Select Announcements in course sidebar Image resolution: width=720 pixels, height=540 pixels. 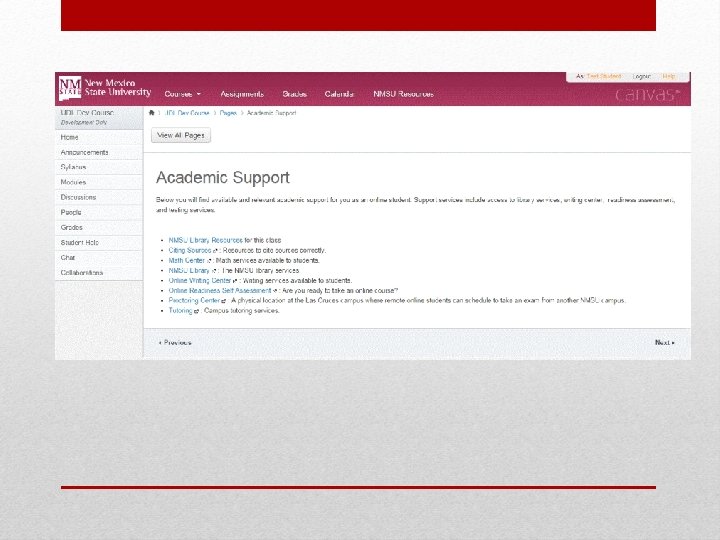click(x=84, y=152)
